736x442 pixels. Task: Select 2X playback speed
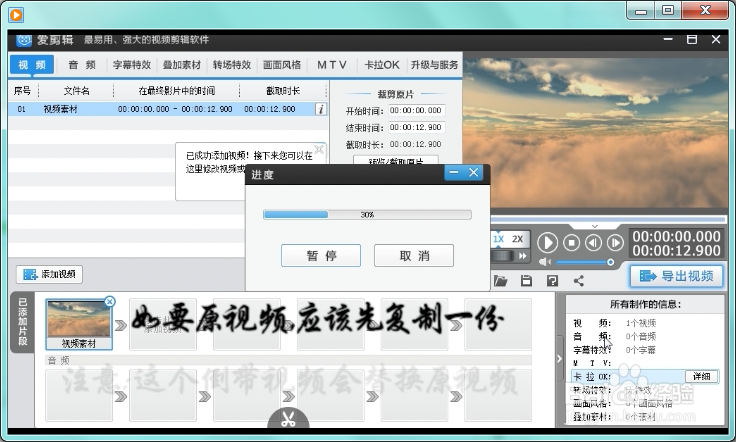(517, 239)
